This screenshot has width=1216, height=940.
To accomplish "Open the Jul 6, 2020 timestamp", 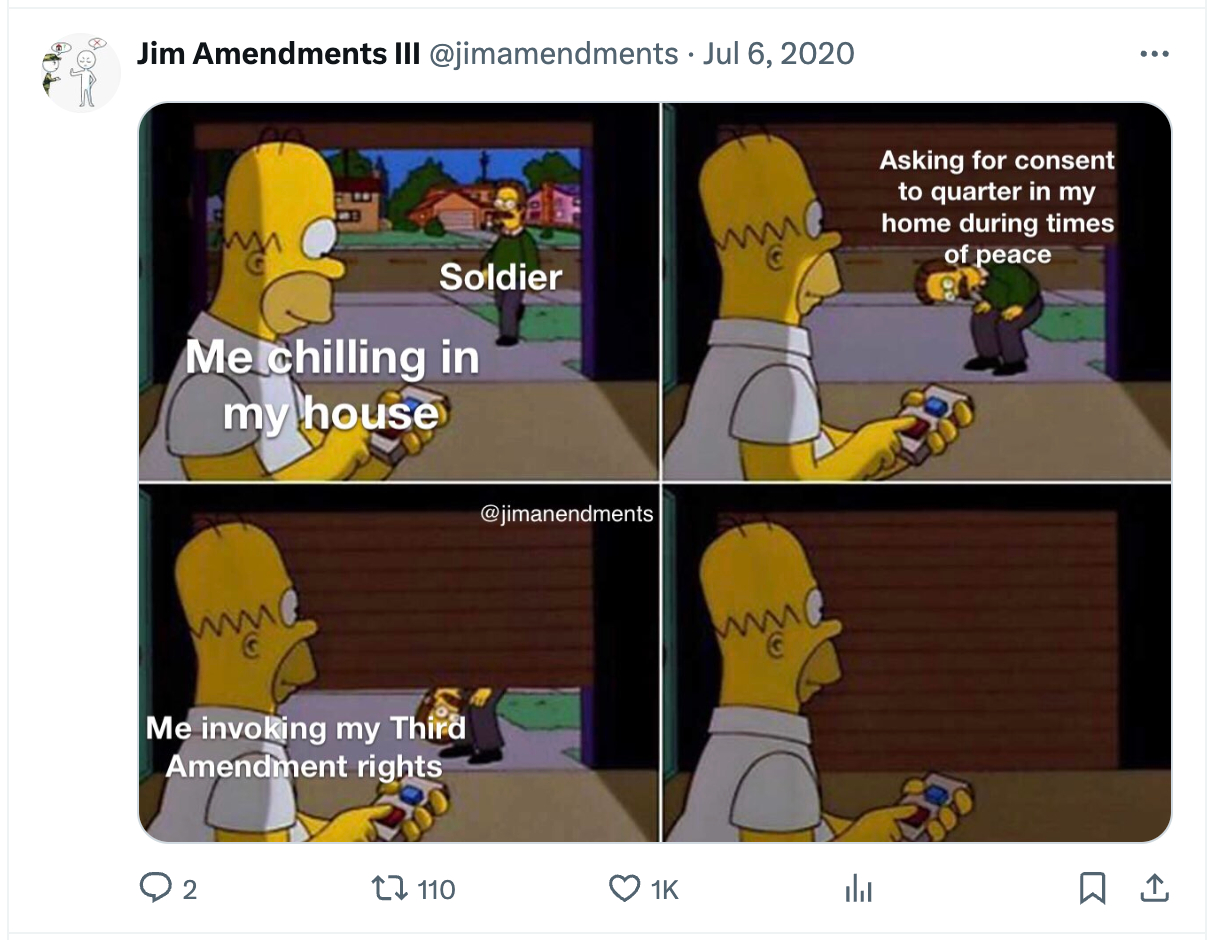I will [778, 53].
